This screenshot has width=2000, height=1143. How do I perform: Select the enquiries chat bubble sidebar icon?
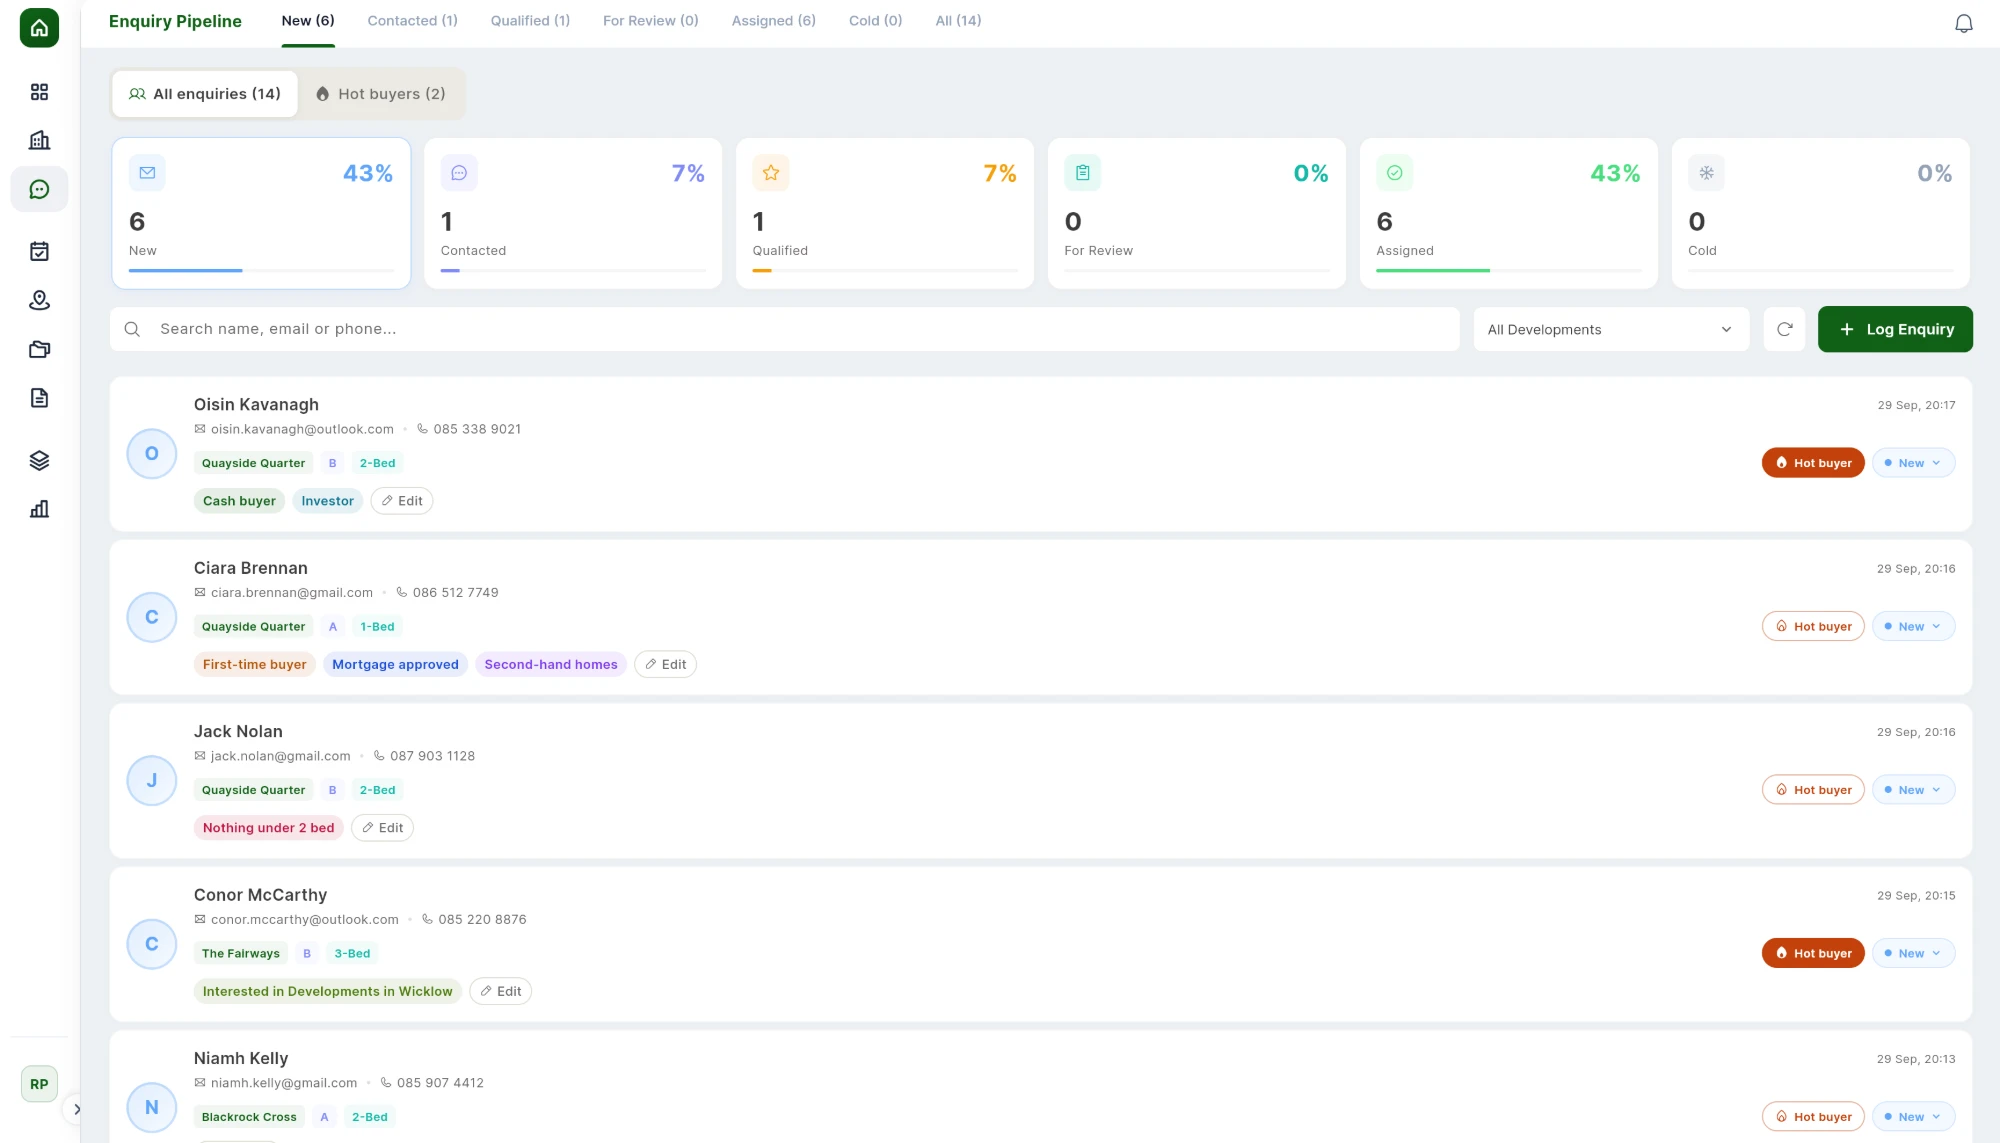(x=39, y=189)
